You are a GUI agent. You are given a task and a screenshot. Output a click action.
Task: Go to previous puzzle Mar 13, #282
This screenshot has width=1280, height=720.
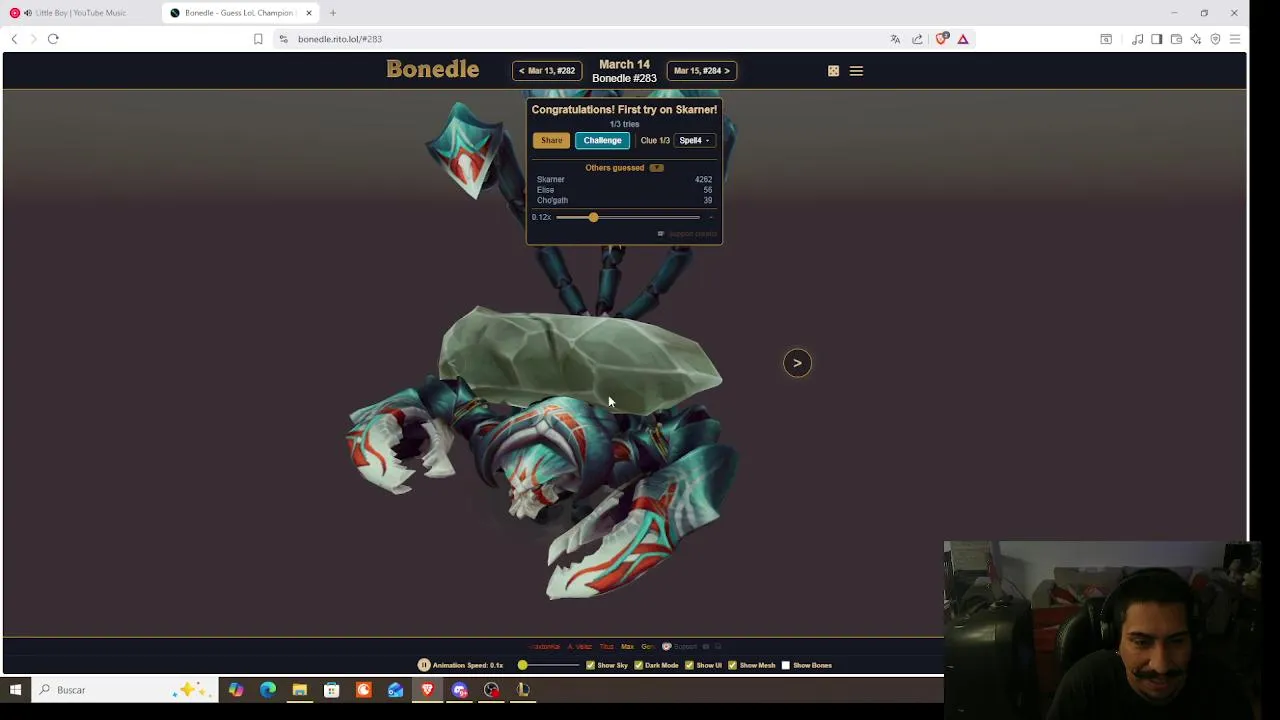547,71
